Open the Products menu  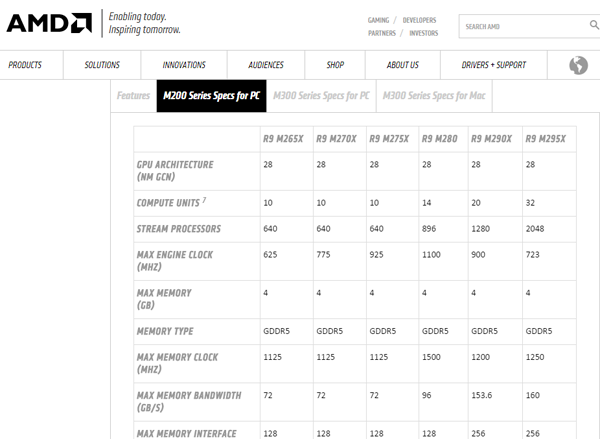pyautogui.click(x=25, y=65)
